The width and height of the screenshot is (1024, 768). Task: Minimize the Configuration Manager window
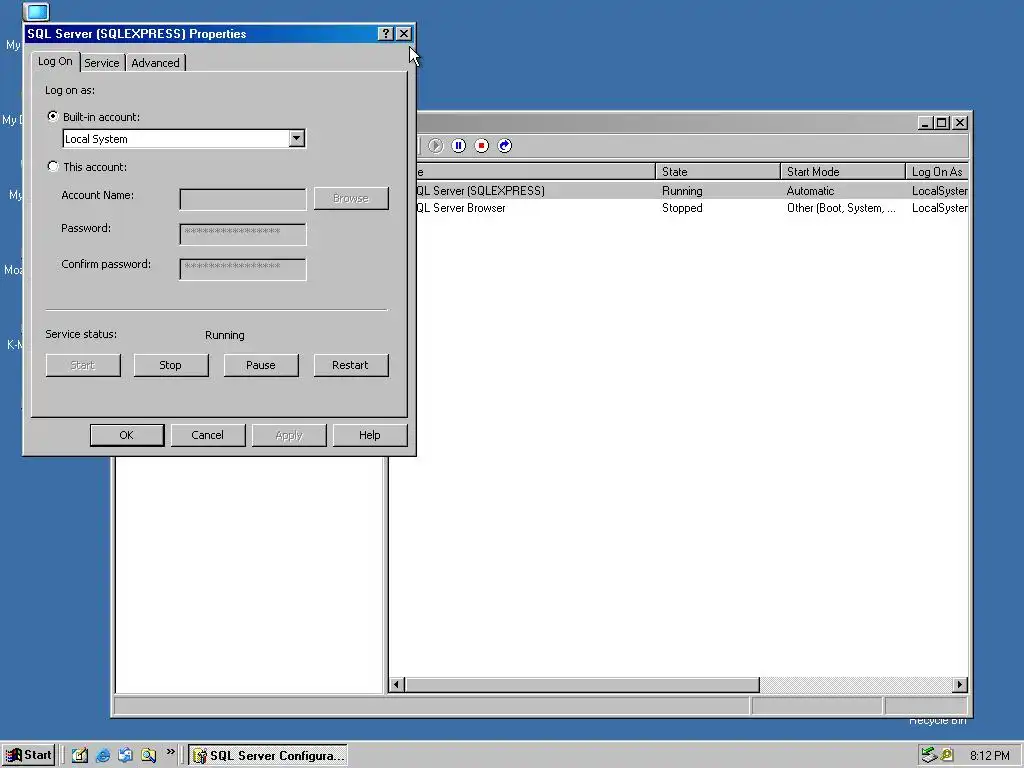[925, 123]
